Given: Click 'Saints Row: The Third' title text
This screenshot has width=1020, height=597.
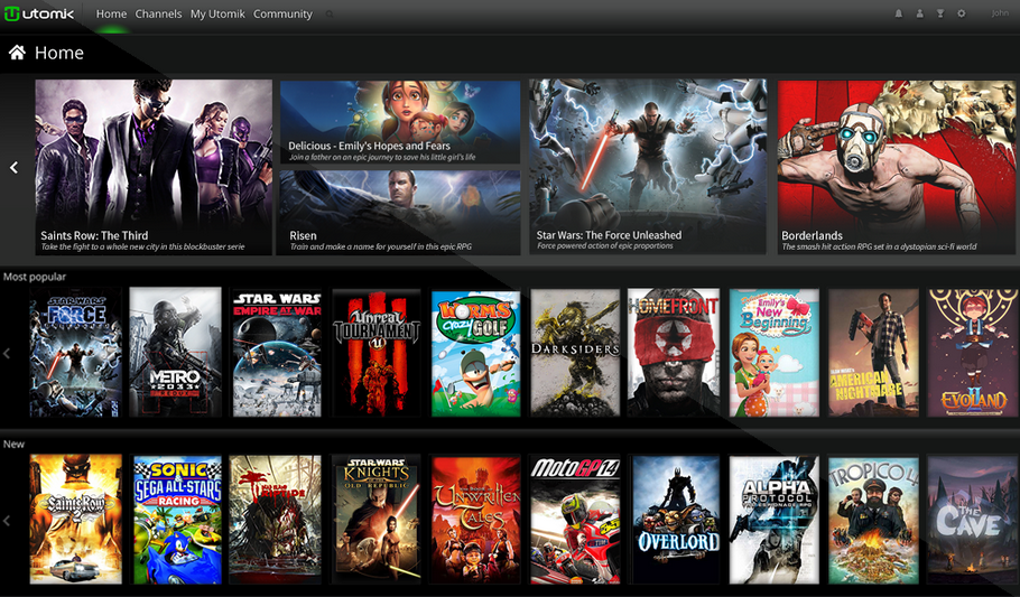Looking at the screenshot, I should click(x=94, y=235).
